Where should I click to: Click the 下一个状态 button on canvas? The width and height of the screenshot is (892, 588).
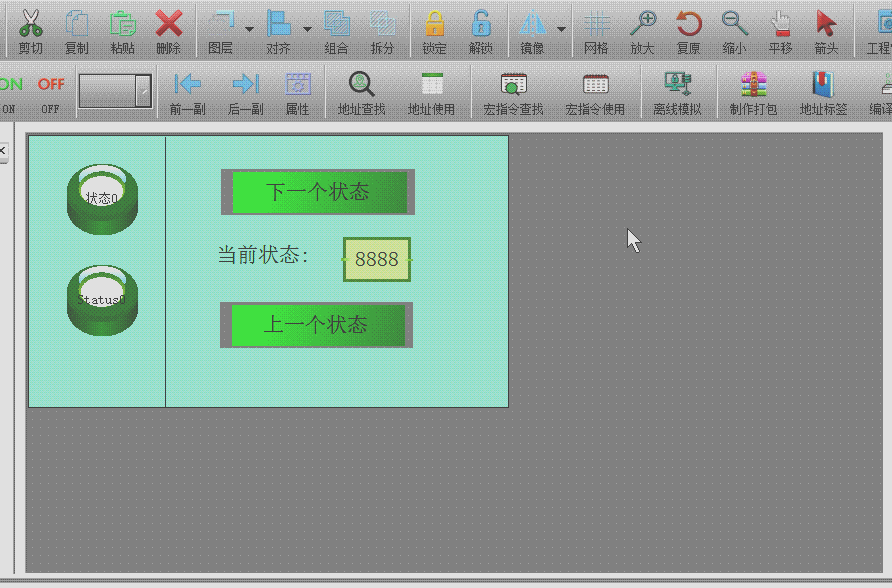coord(317,192)
